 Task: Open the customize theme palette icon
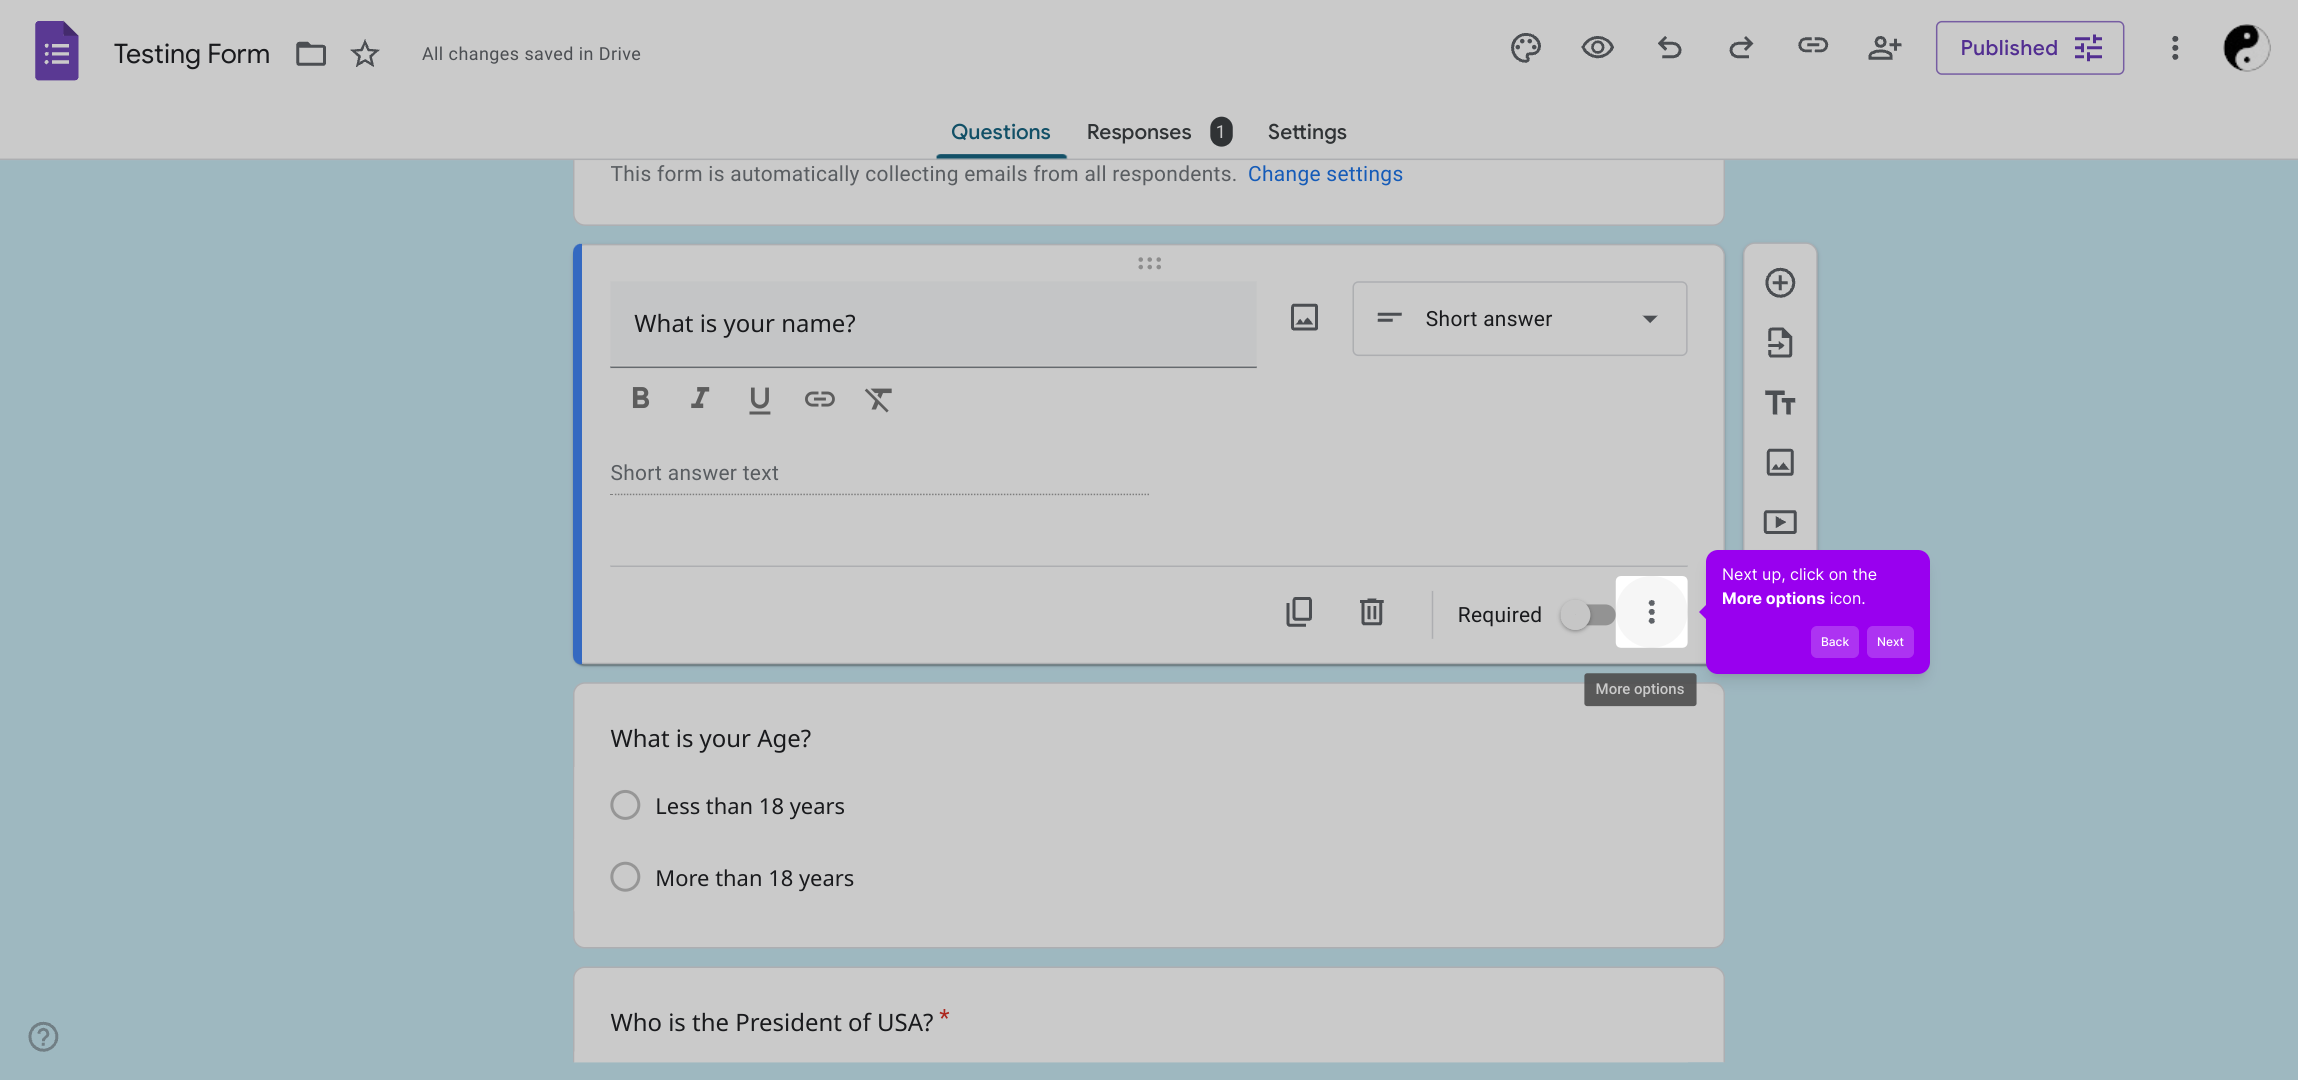click(1525, 48)
